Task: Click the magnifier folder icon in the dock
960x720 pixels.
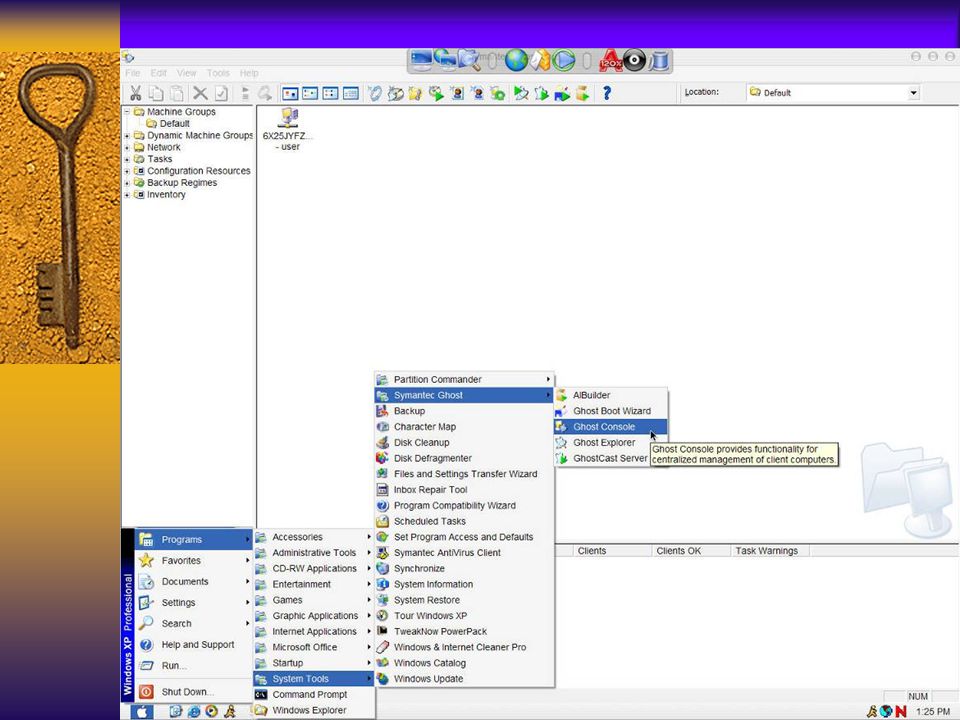Action: point(469,60)
